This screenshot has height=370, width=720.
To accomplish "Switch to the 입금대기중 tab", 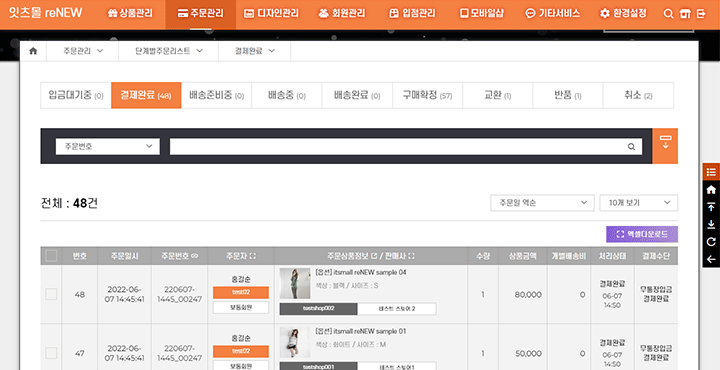I will [76, 95].
